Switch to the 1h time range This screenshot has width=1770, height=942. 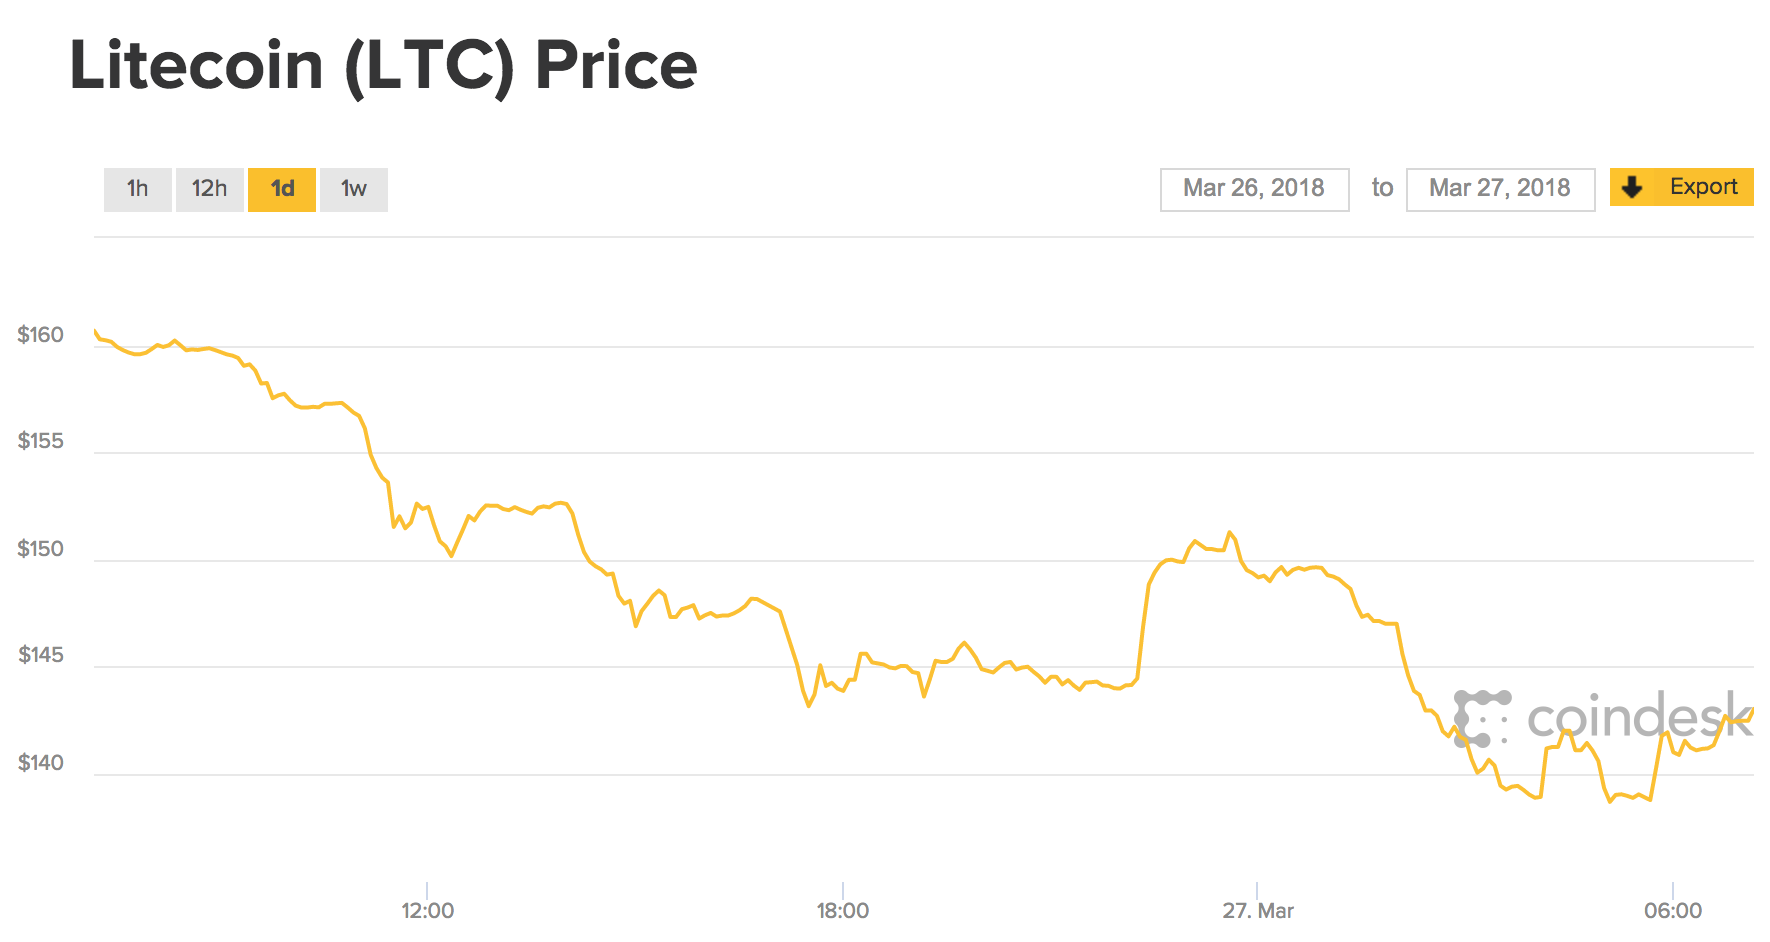(x=137, y=188)
